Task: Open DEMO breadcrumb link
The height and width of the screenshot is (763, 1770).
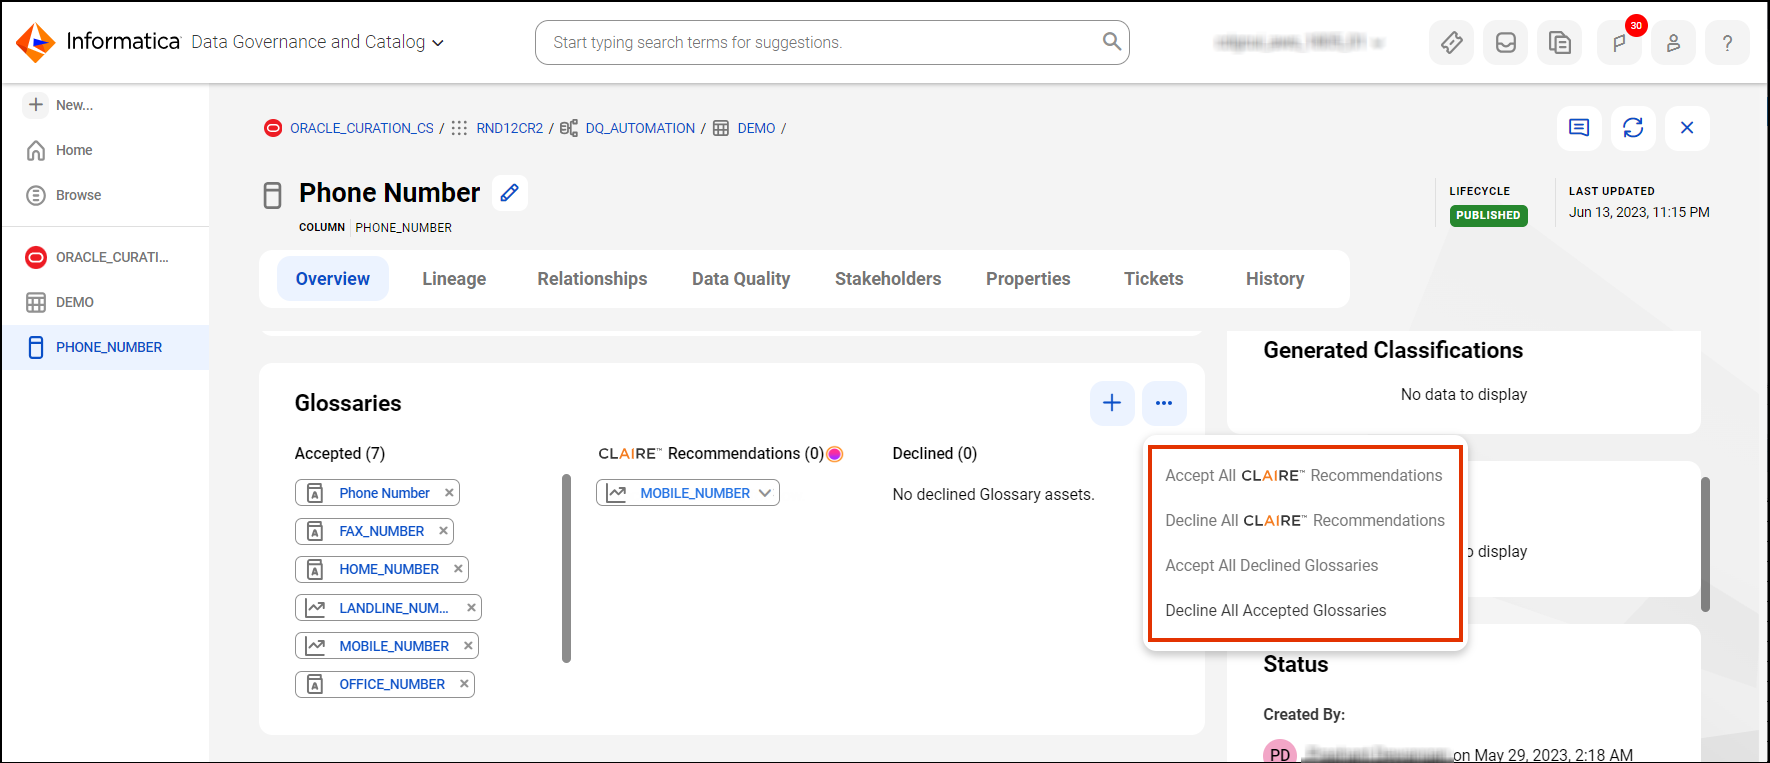Action: (756, 128)
